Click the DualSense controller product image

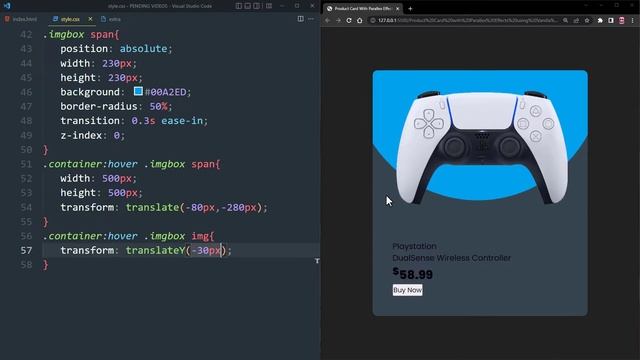(x=482, y=147)
